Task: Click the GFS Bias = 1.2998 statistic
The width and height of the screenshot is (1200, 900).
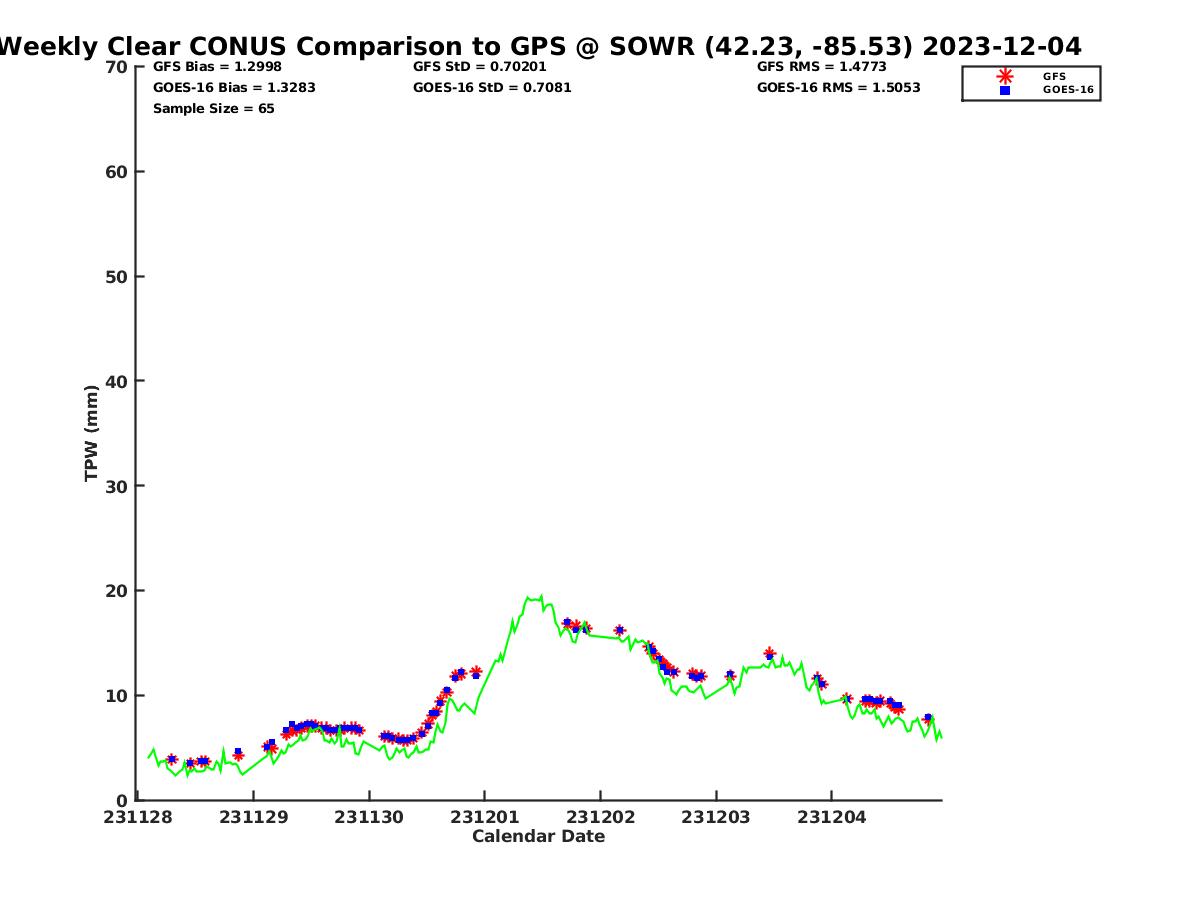Action: pos(217,67)
